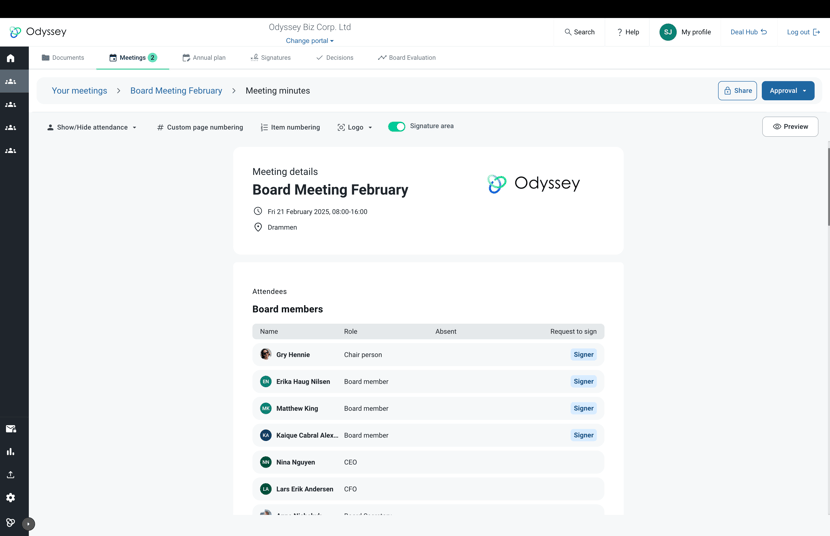830x536 pixels.
Task: Expand the sidebar with the arrow button
Action: [29, 524]
